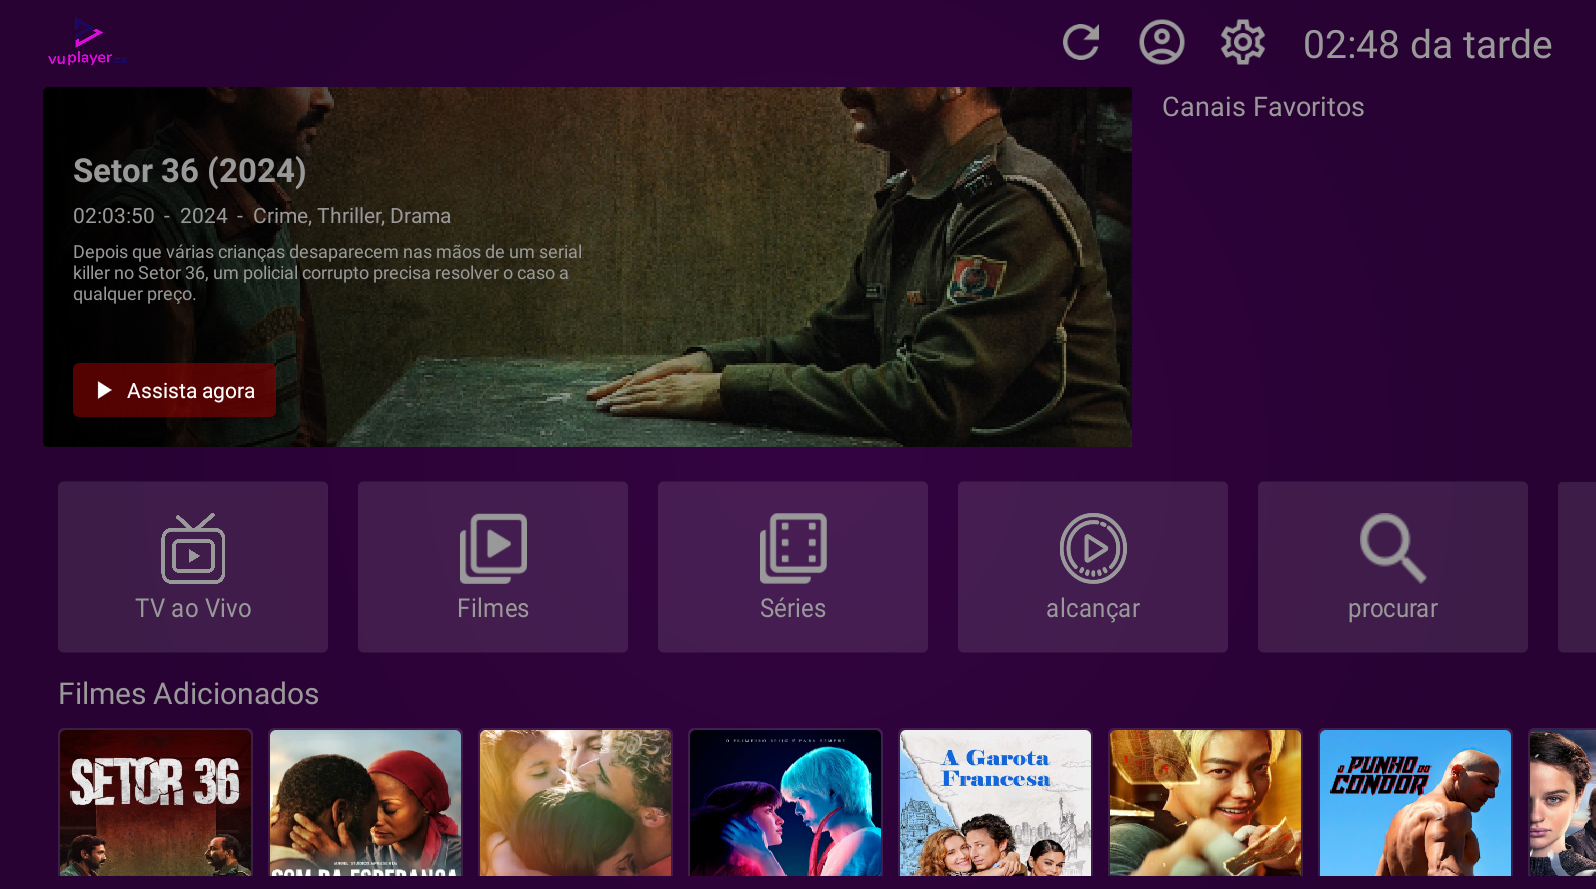Click the vuplayer logo
This screenshot has width=1596, height=889.
[87, 44]
